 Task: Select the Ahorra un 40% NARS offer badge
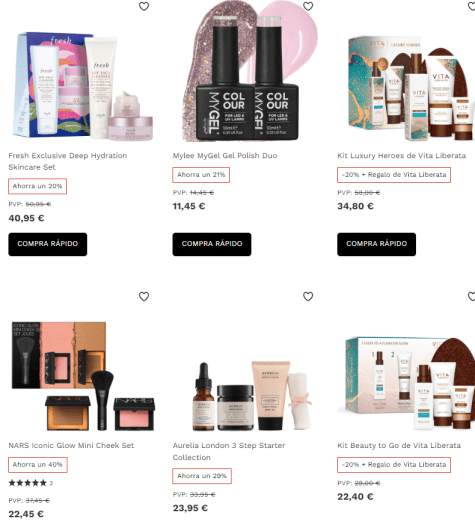[38, 465]
